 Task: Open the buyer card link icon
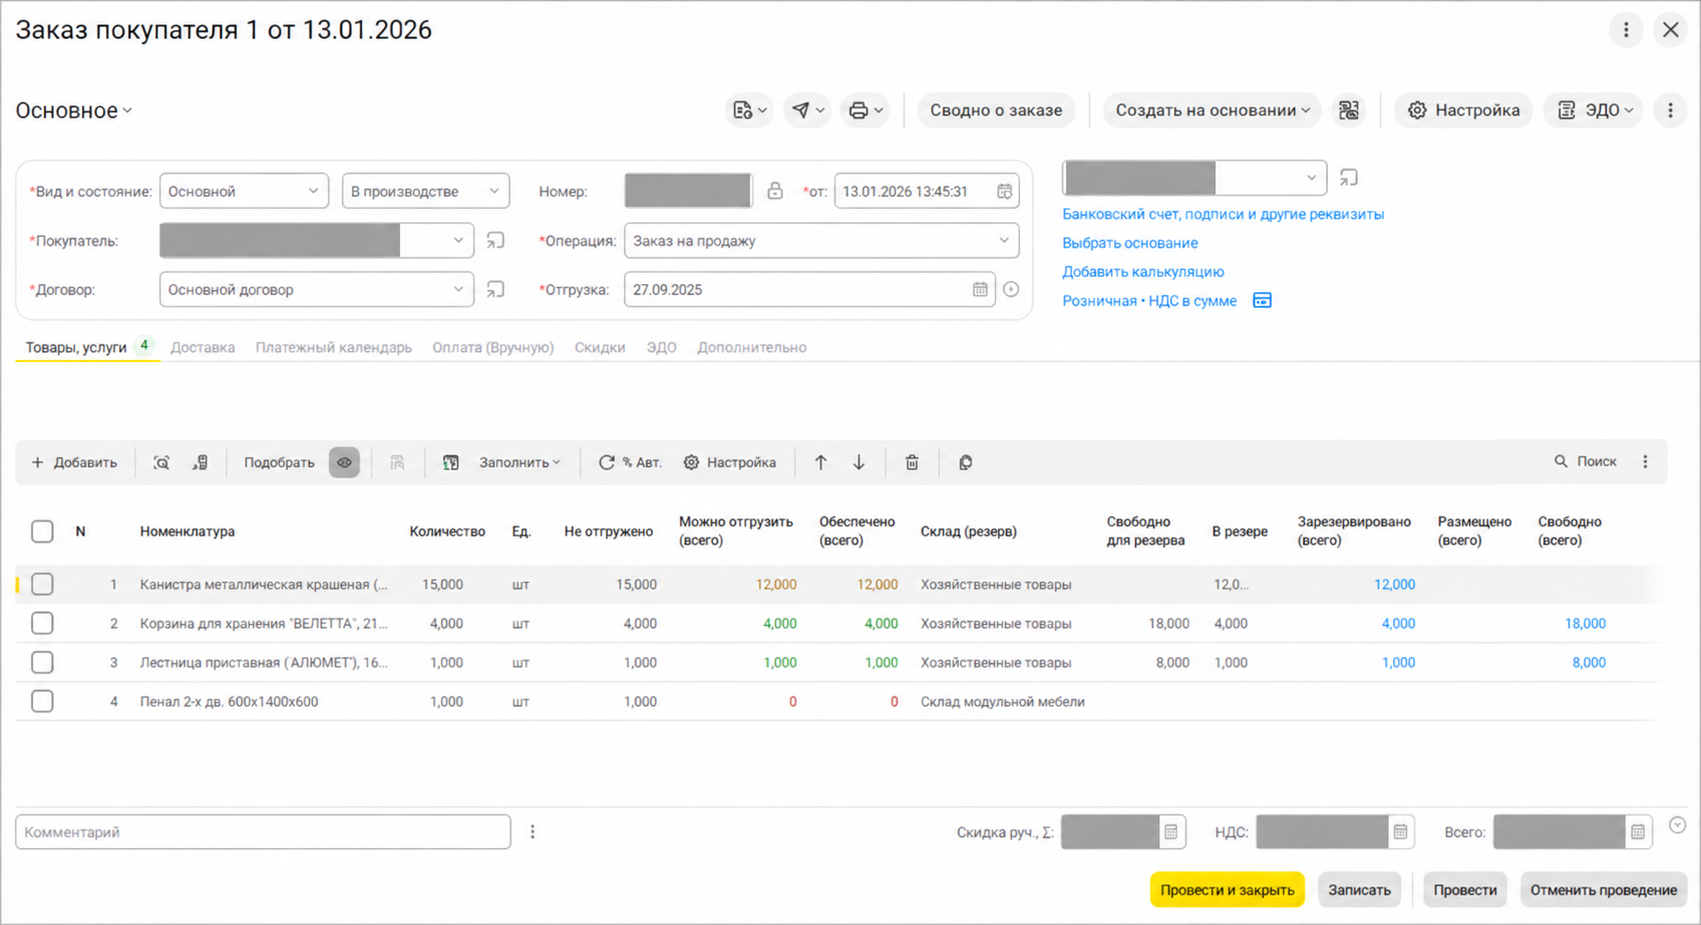pyautogui.click(x=496, y=241)
